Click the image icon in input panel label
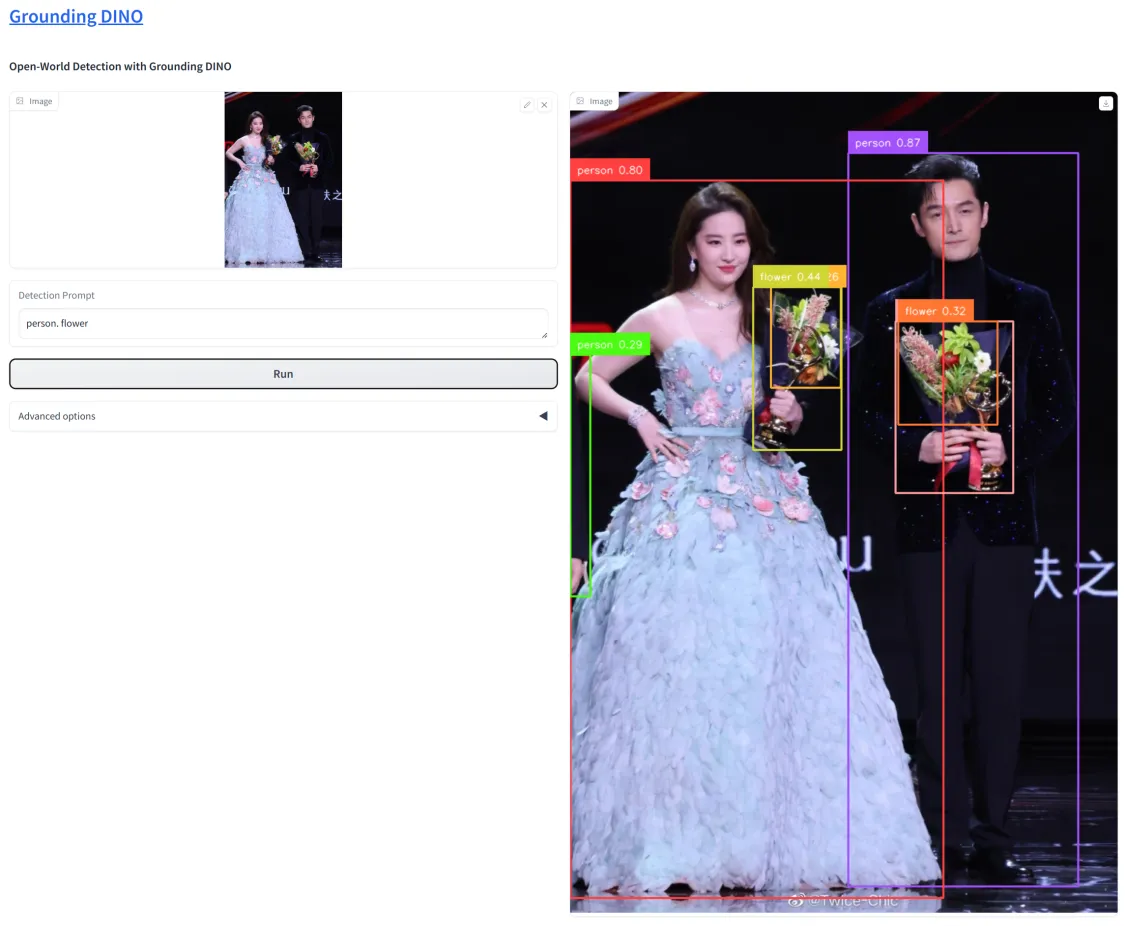 pyautogui.click(x=20, y=101)
